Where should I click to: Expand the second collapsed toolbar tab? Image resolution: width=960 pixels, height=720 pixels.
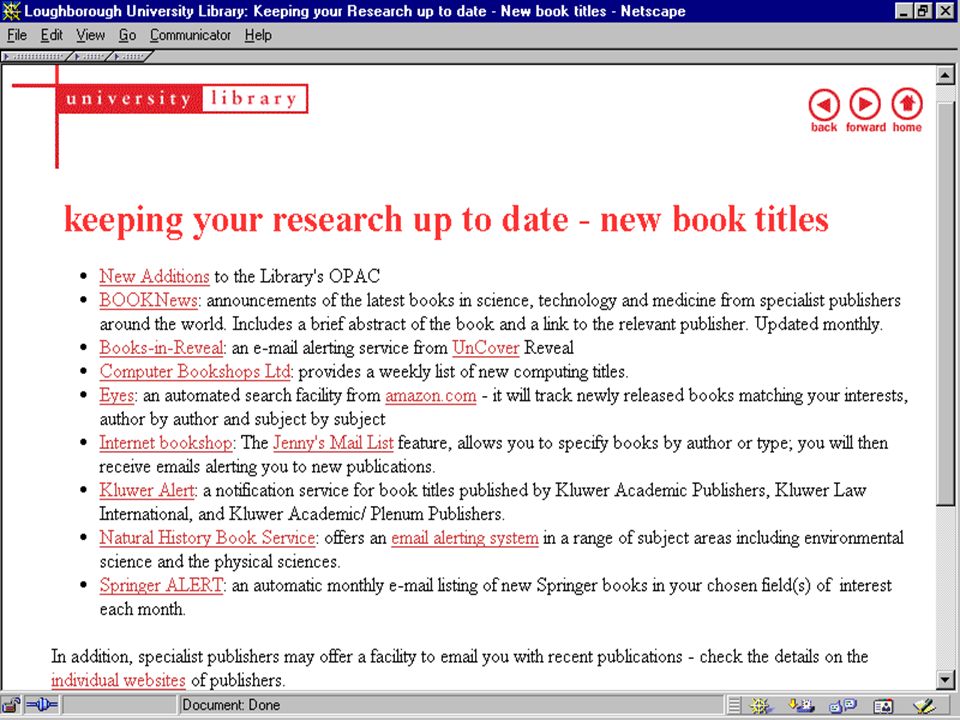(x=90, y=56)
